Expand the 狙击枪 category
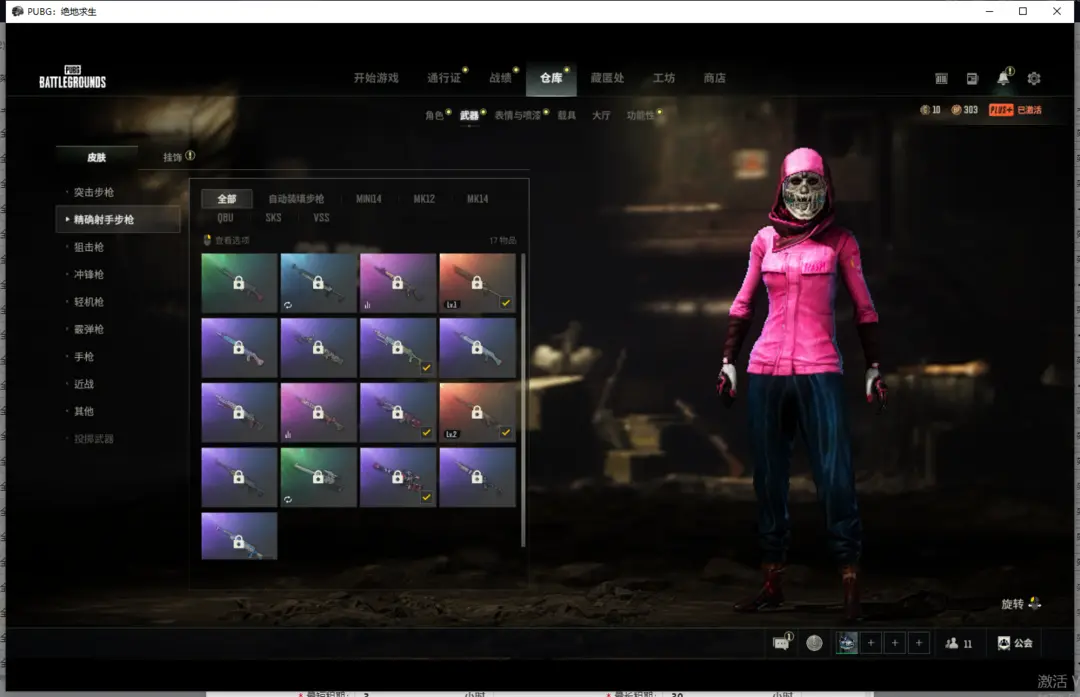 point(89,247)
